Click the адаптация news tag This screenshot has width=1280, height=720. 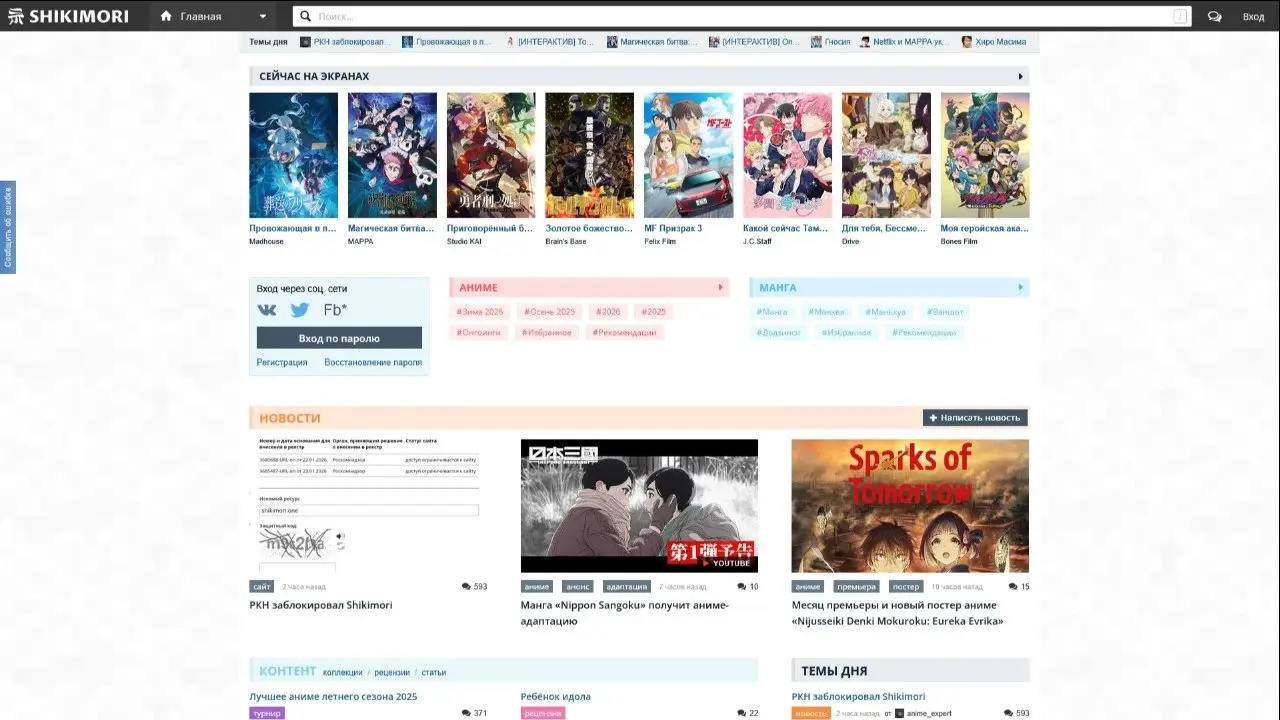pos(625,587)
